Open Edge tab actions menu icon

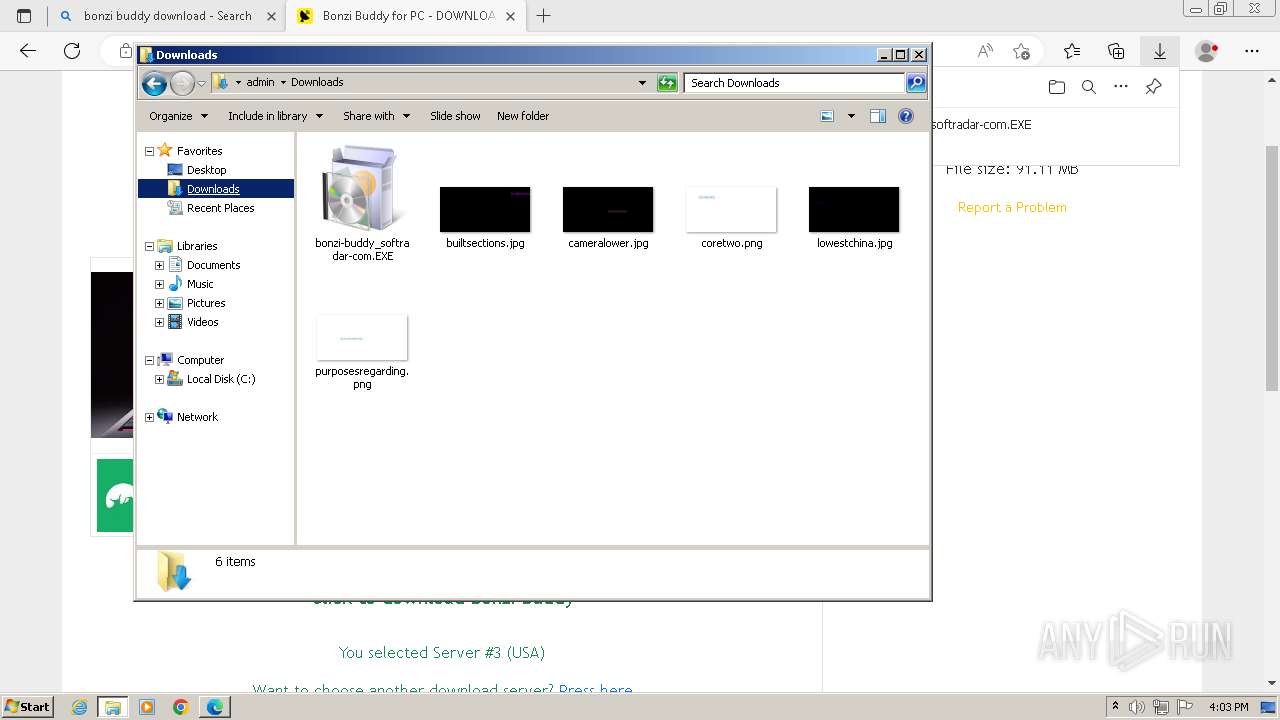click(x=24, y=16)
